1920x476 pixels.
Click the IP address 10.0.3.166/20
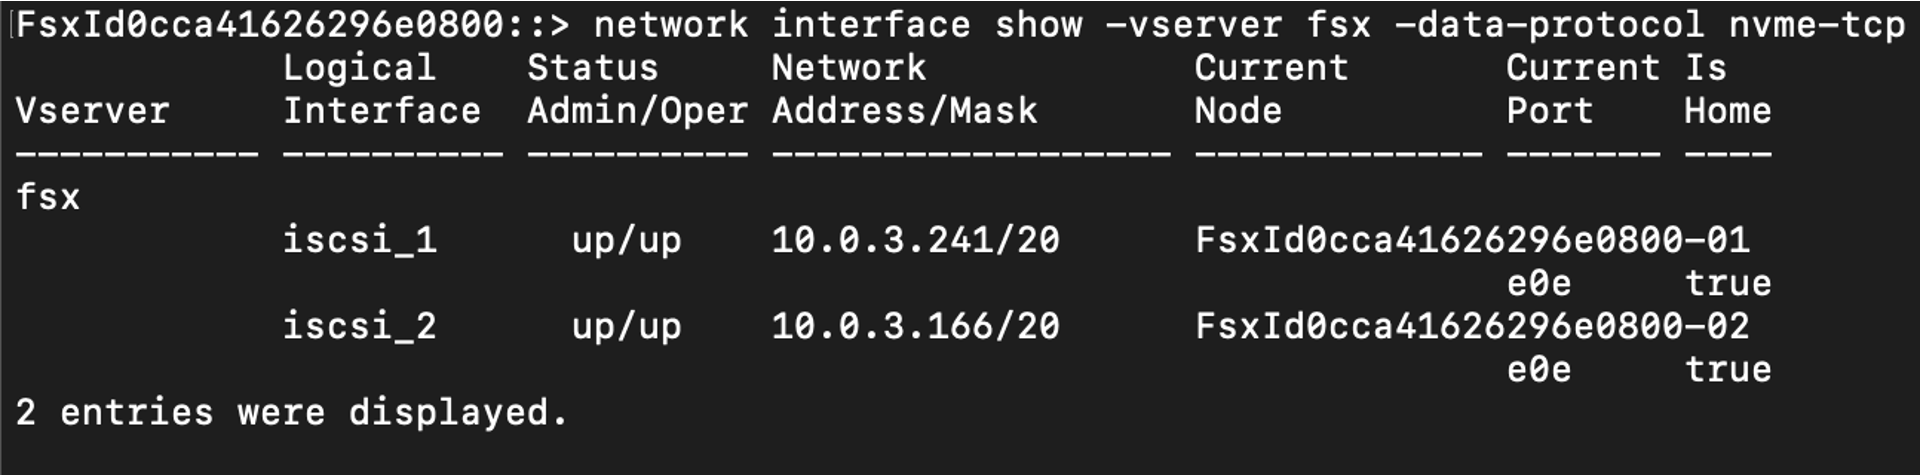pos(915,326)
